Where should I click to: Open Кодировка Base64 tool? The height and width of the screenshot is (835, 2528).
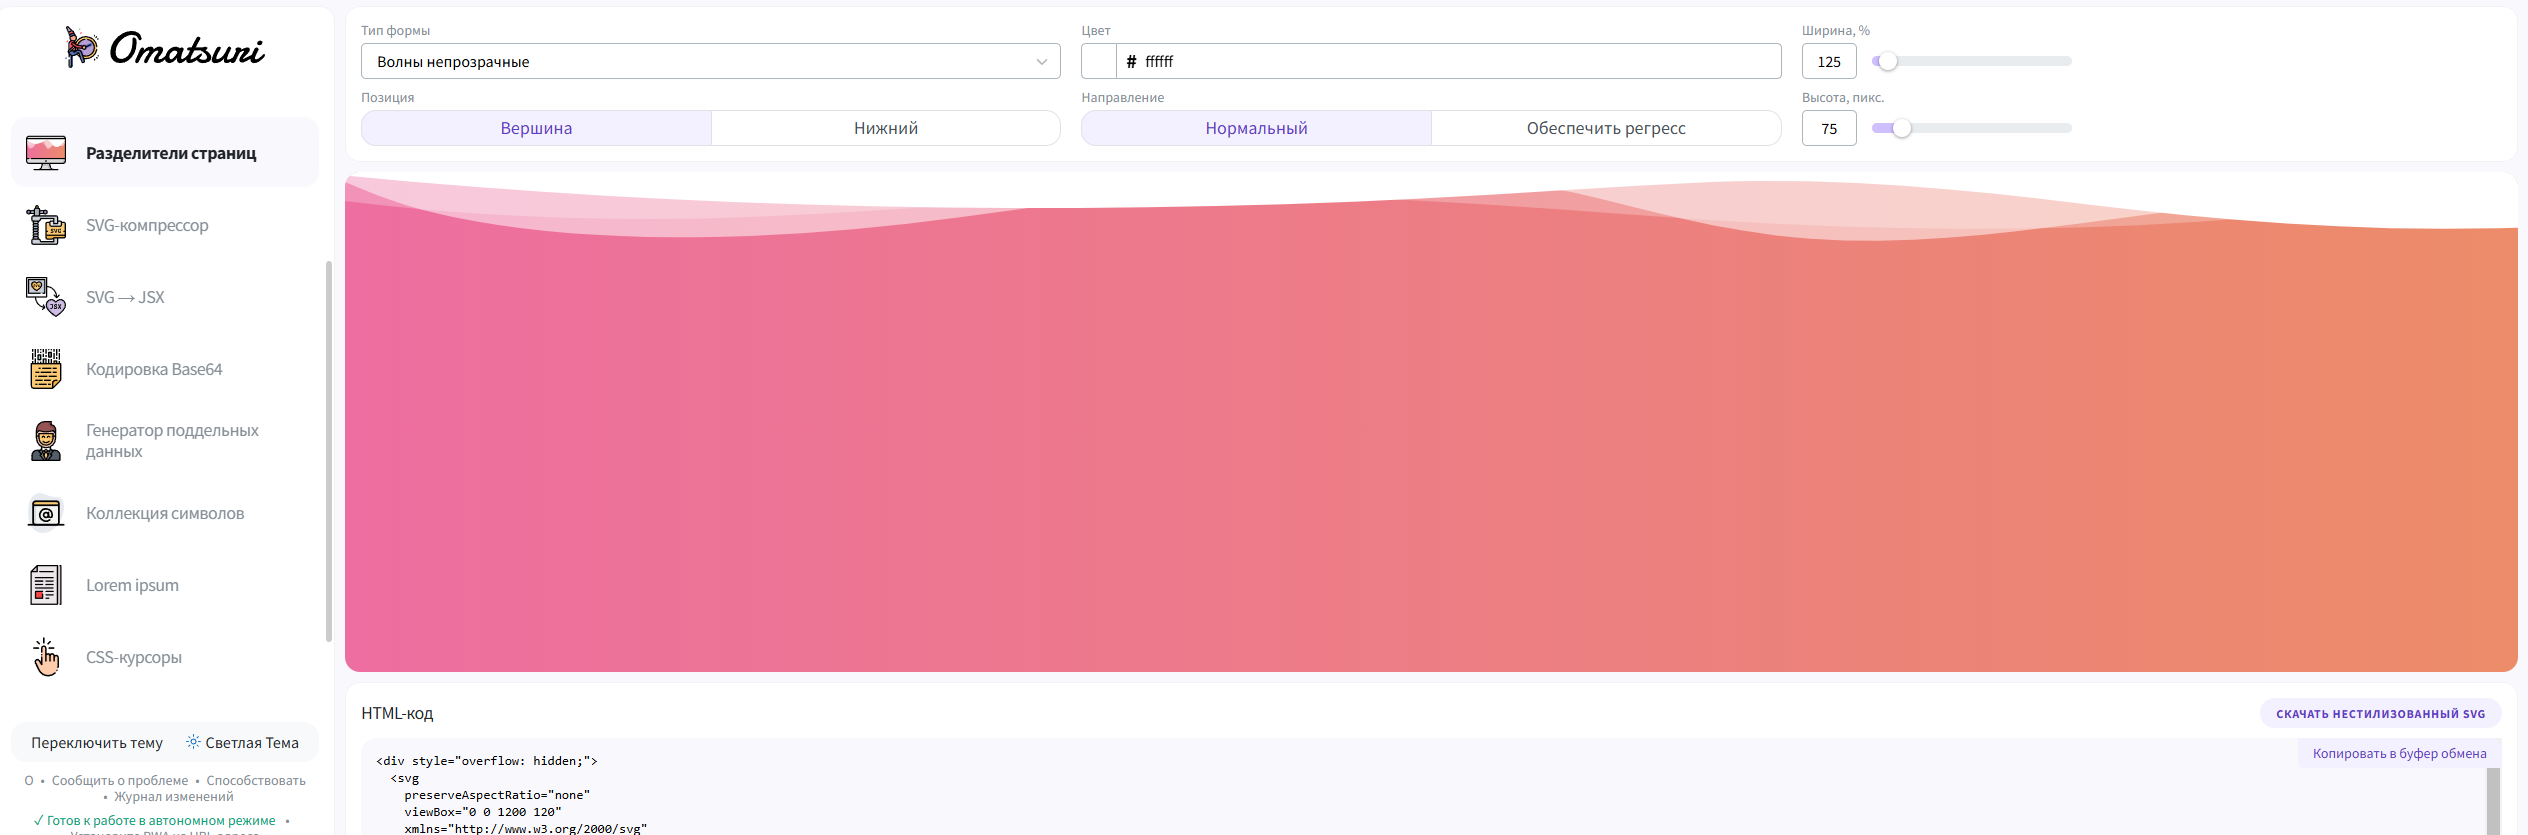(x=165, y=369)
